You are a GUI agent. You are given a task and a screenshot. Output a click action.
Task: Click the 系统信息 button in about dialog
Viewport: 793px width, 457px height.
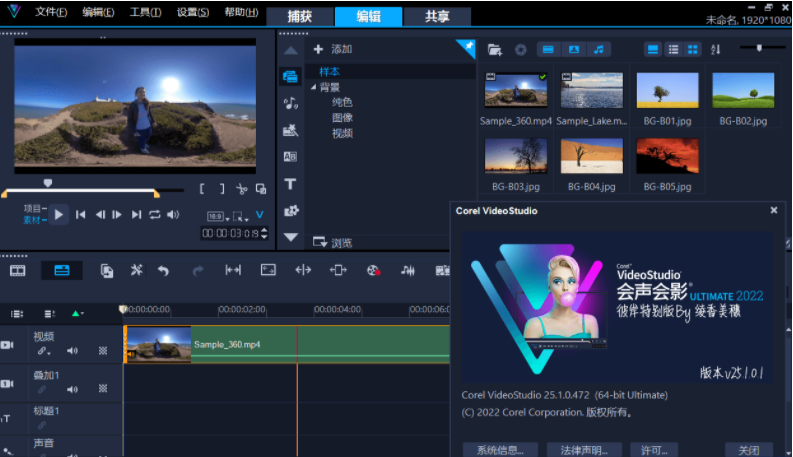coord(500,450)
